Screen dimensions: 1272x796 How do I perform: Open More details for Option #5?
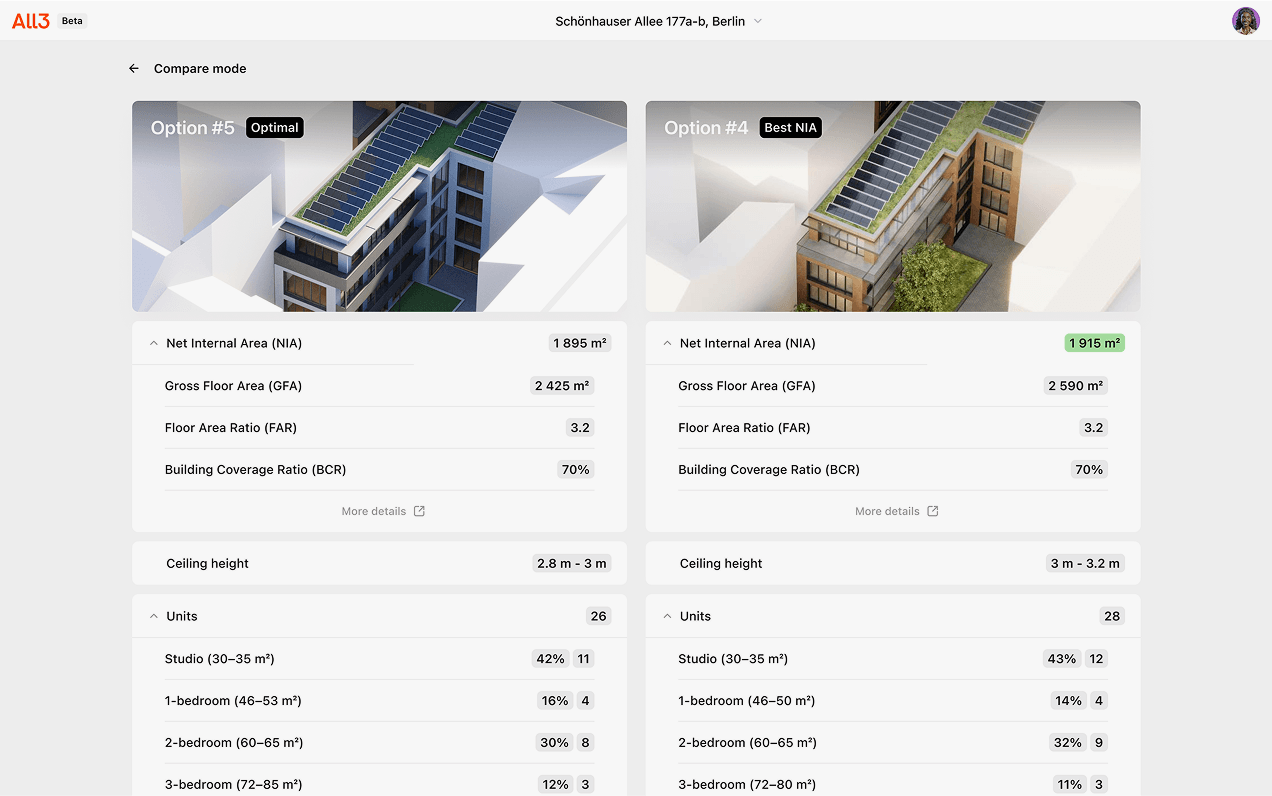coord(374,511)
